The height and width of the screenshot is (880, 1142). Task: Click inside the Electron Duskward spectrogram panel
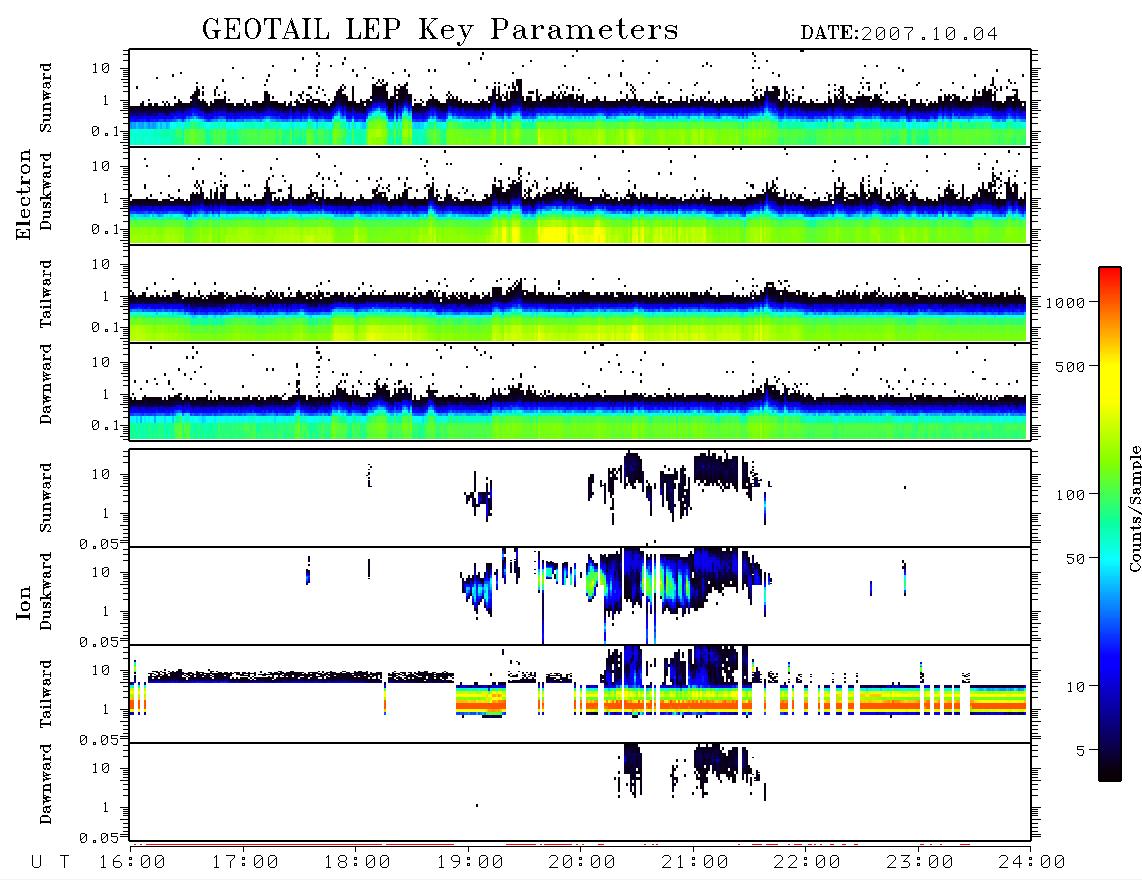580,195
